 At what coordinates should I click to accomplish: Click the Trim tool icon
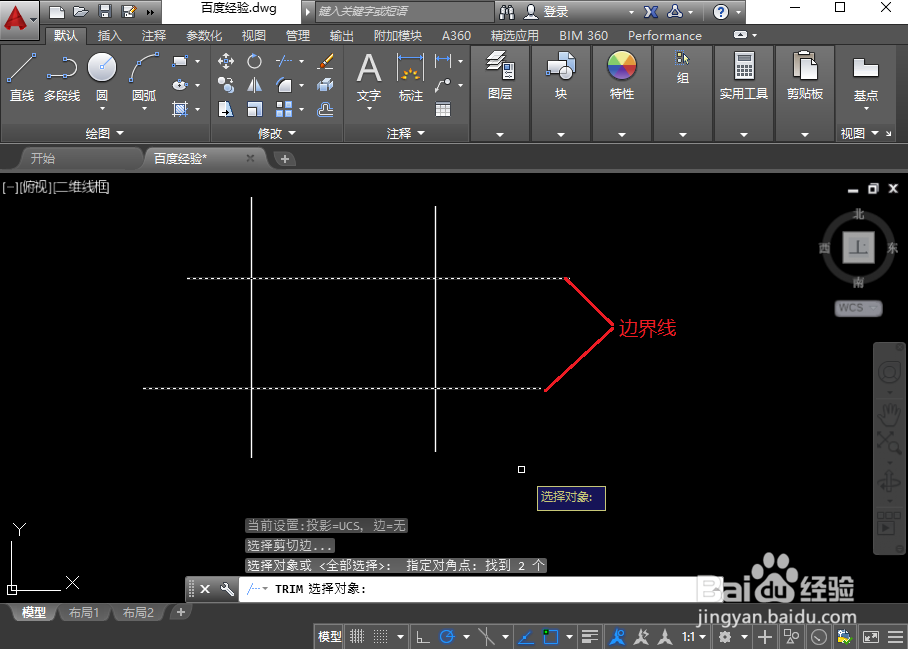tap(283, 61)
